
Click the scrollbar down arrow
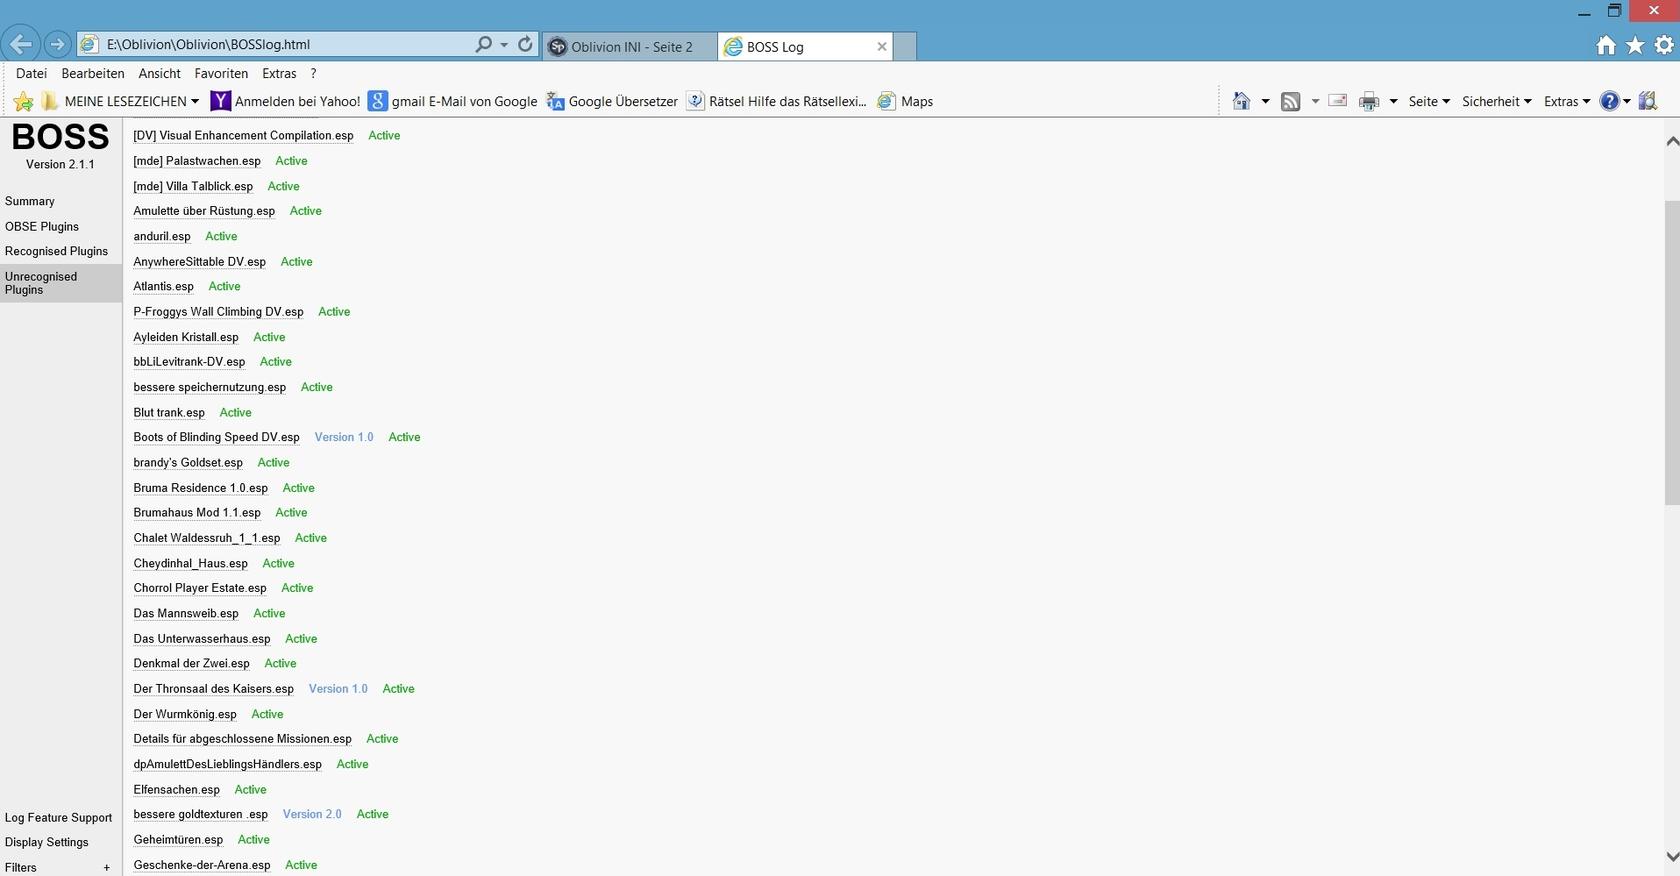click(x=1671, y=857)
